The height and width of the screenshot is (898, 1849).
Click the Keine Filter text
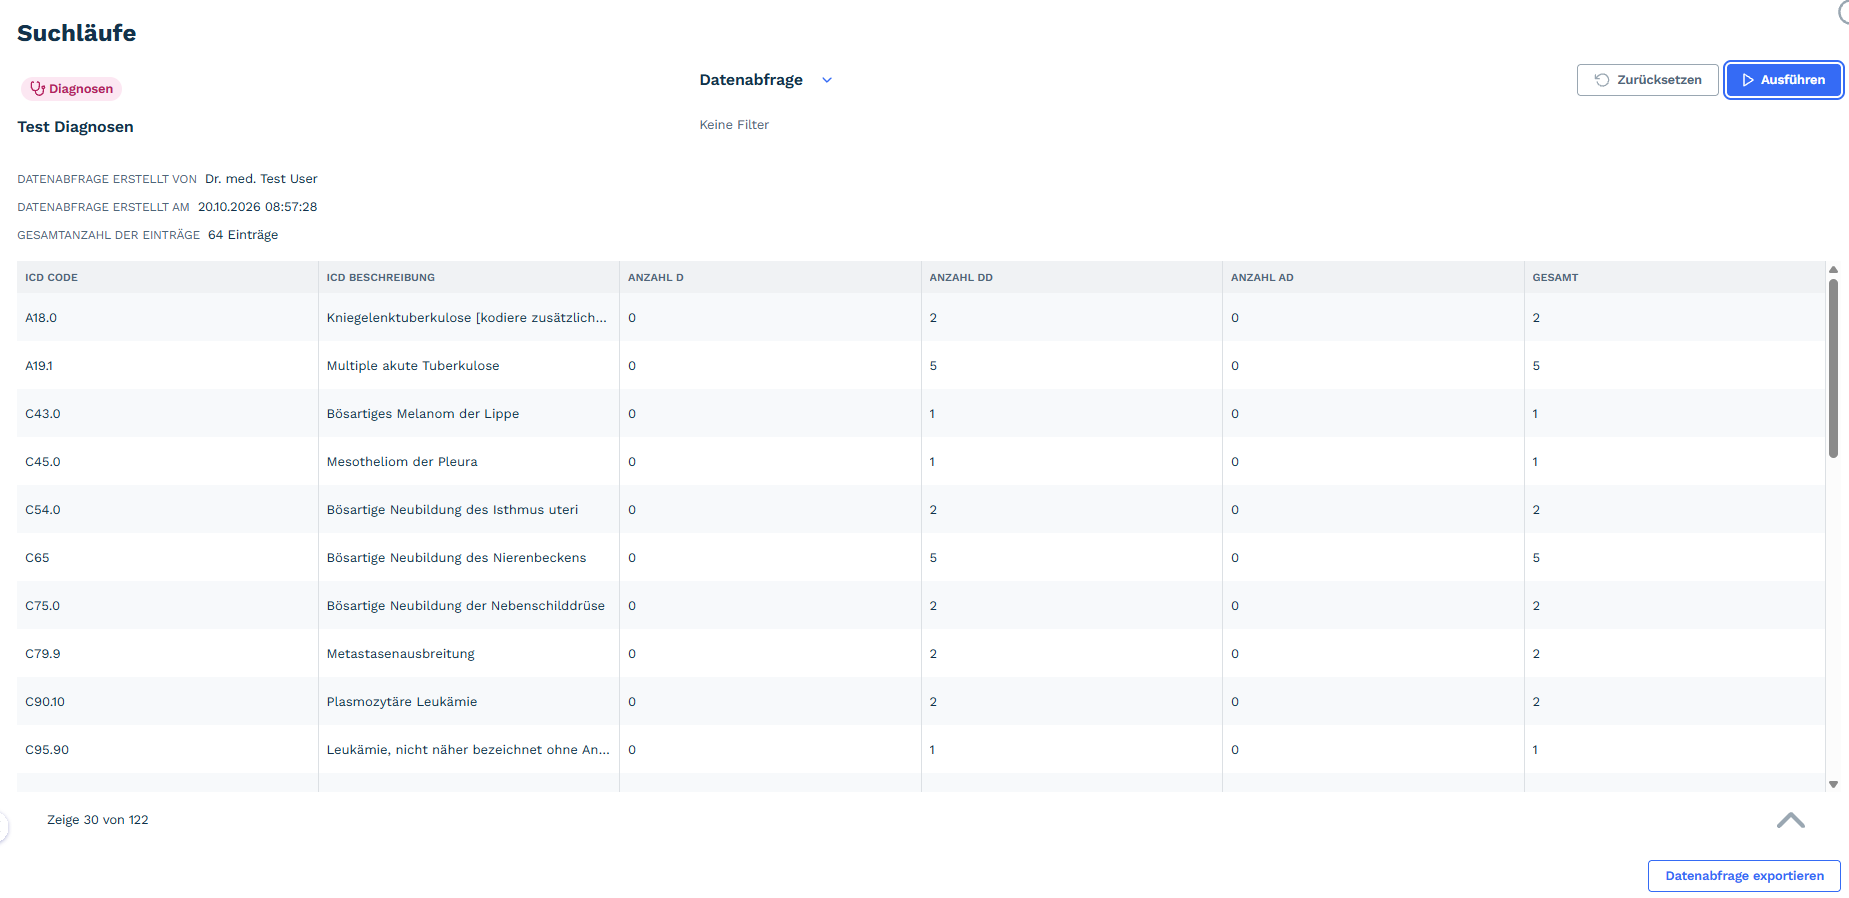click(x=734, y=125)
